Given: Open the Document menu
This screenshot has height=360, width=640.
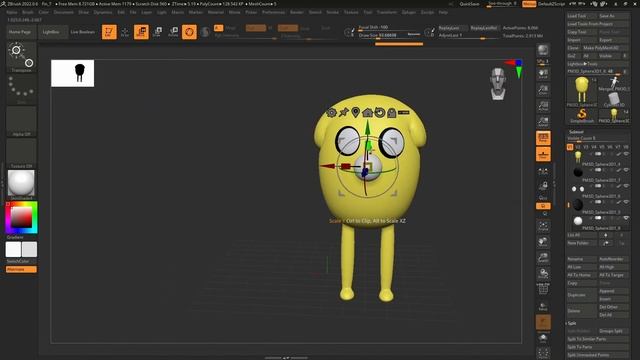Looking at the screenshot, I should [64, 12].
